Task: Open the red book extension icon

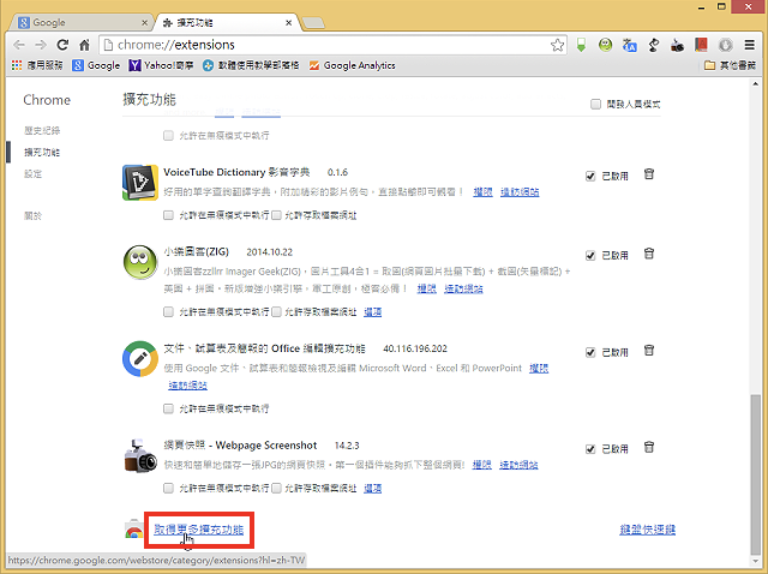Action: [x=701, y=45]
